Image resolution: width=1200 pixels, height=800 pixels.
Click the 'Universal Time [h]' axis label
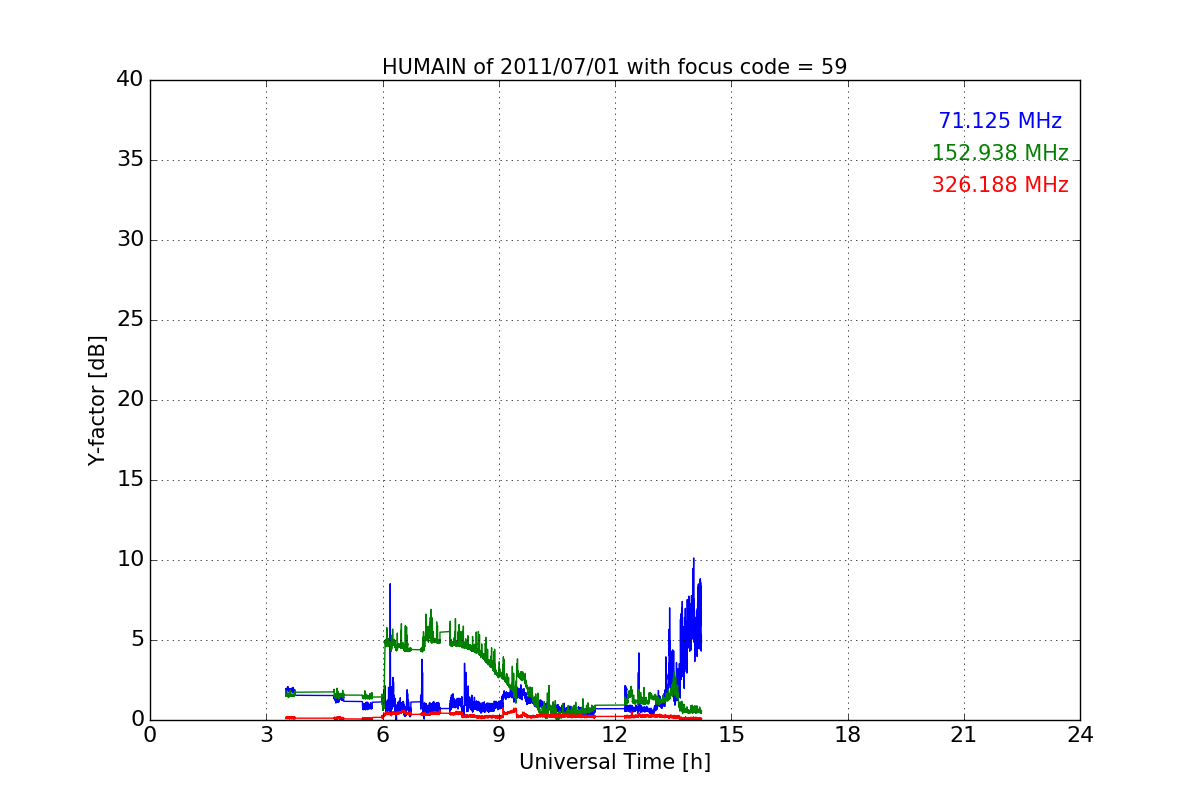tap(615, 762)
